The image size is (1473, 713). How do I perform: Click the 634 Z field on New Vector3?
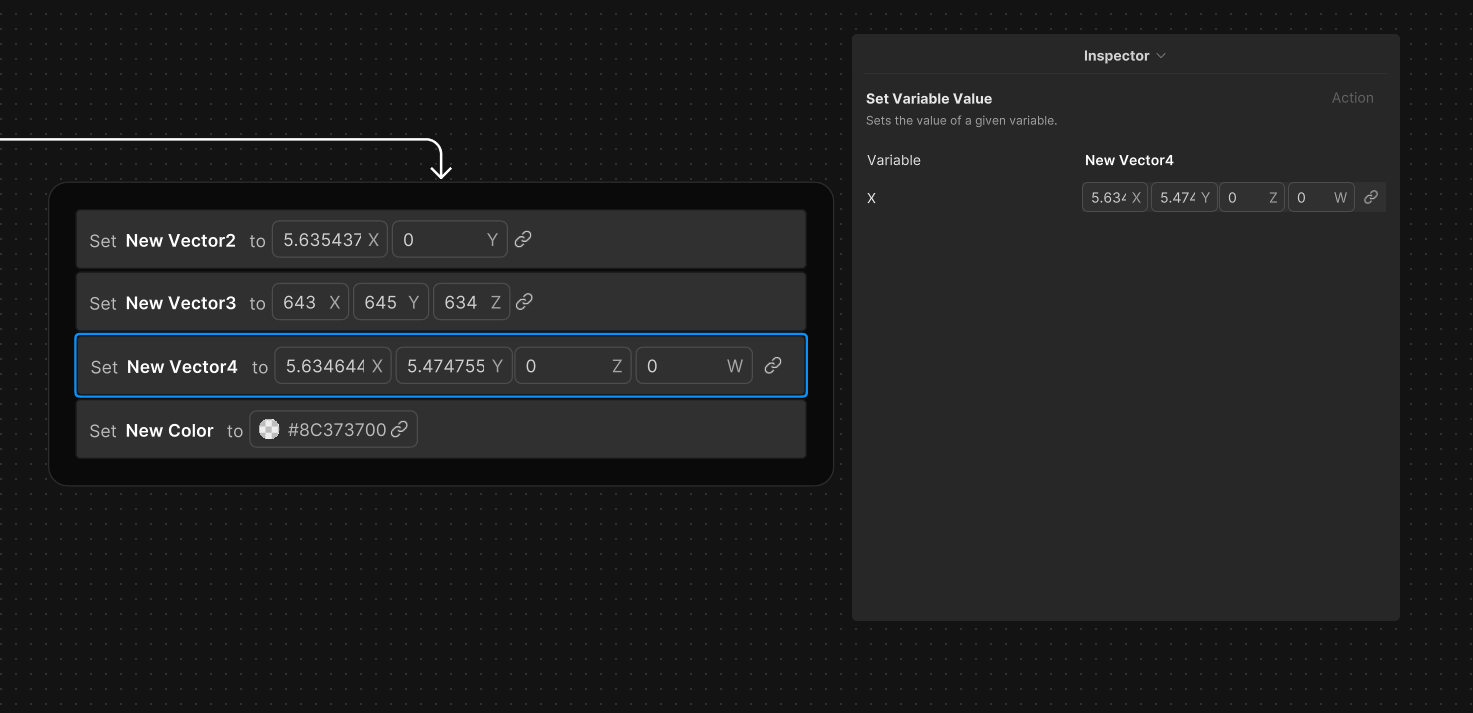point(471,301)
